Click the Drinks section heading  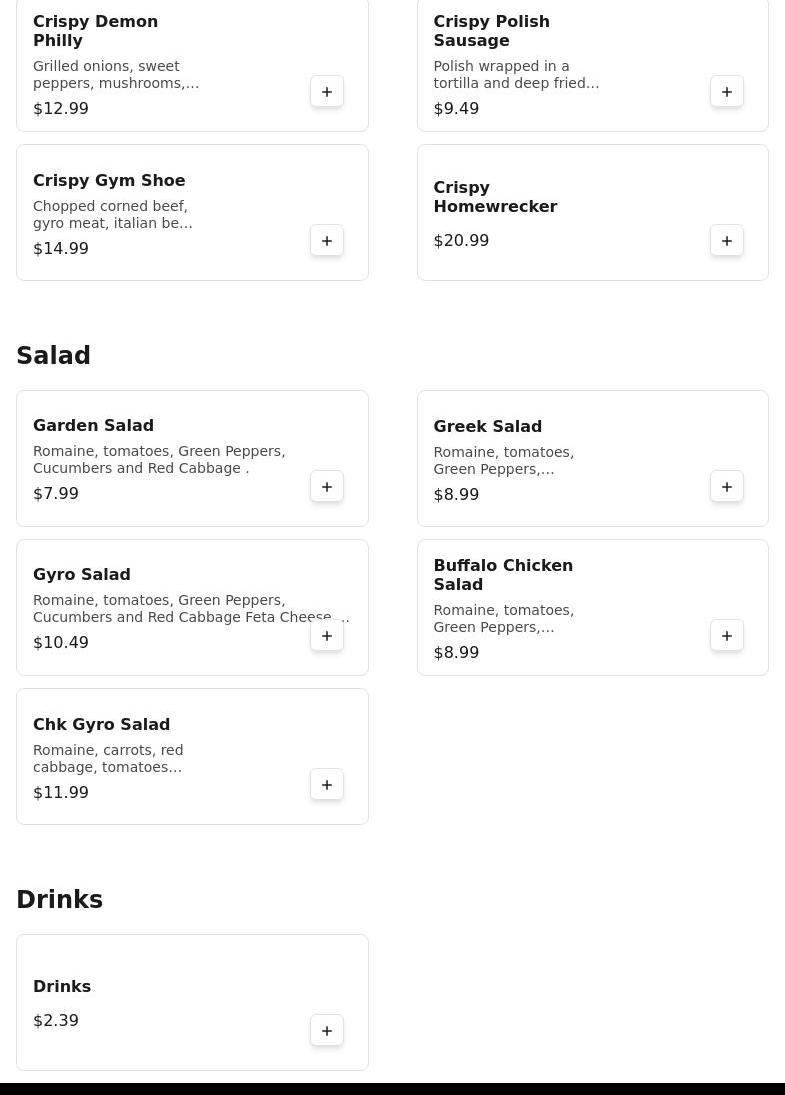coord(59,899)
